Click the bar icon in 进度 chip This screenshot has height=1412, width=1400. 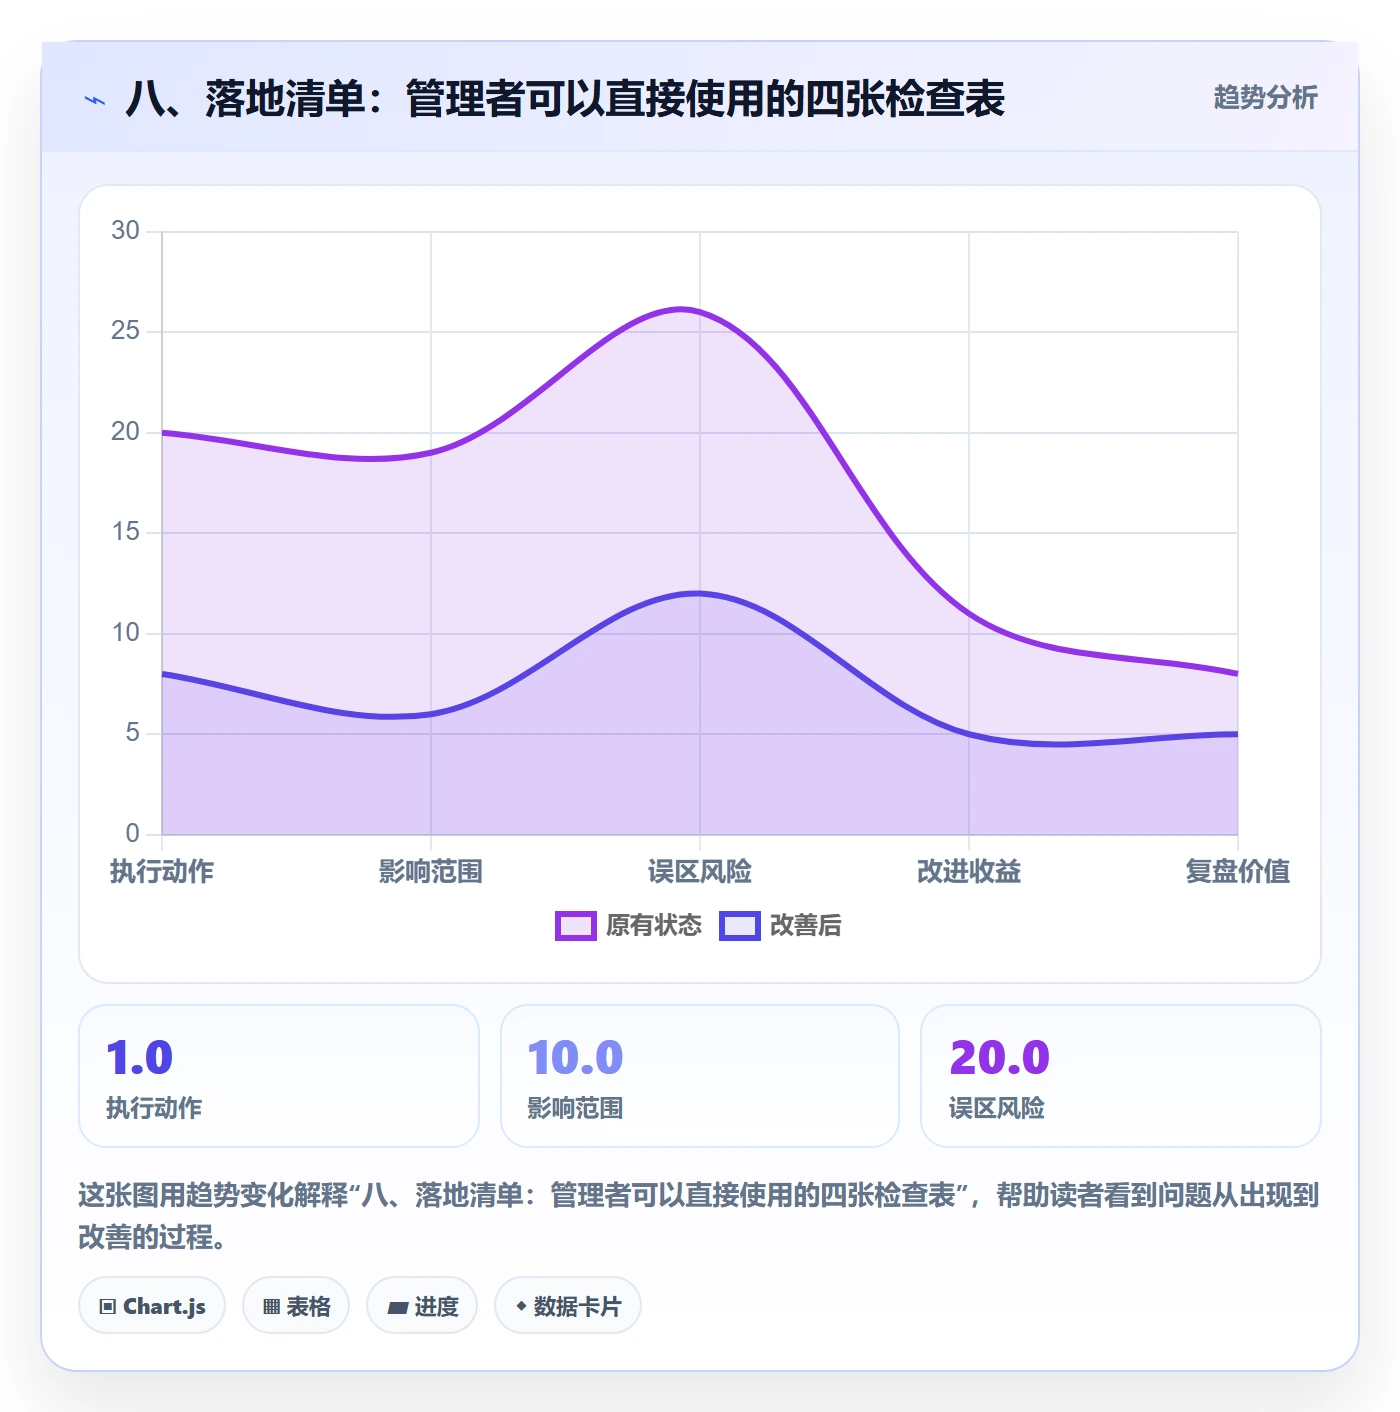click(398, 1307)
